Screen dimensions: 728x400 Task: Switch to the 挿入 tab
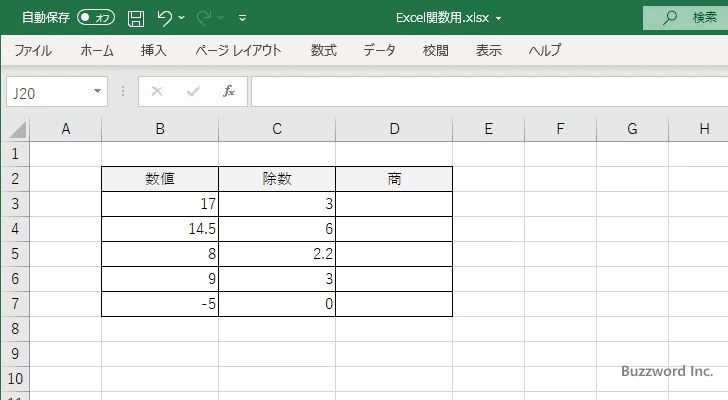tap(154, 50)
